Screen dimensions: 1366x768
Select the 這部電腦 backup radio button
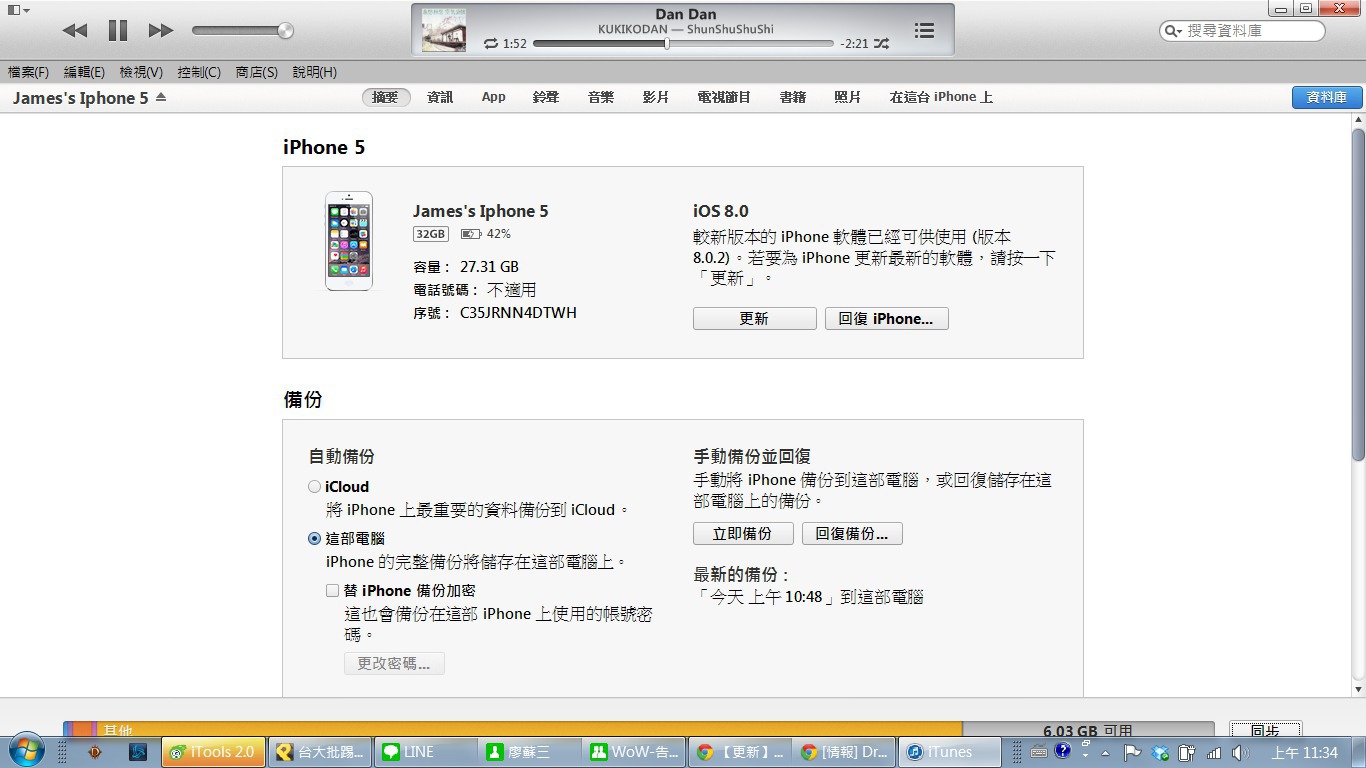pos(314,539)
